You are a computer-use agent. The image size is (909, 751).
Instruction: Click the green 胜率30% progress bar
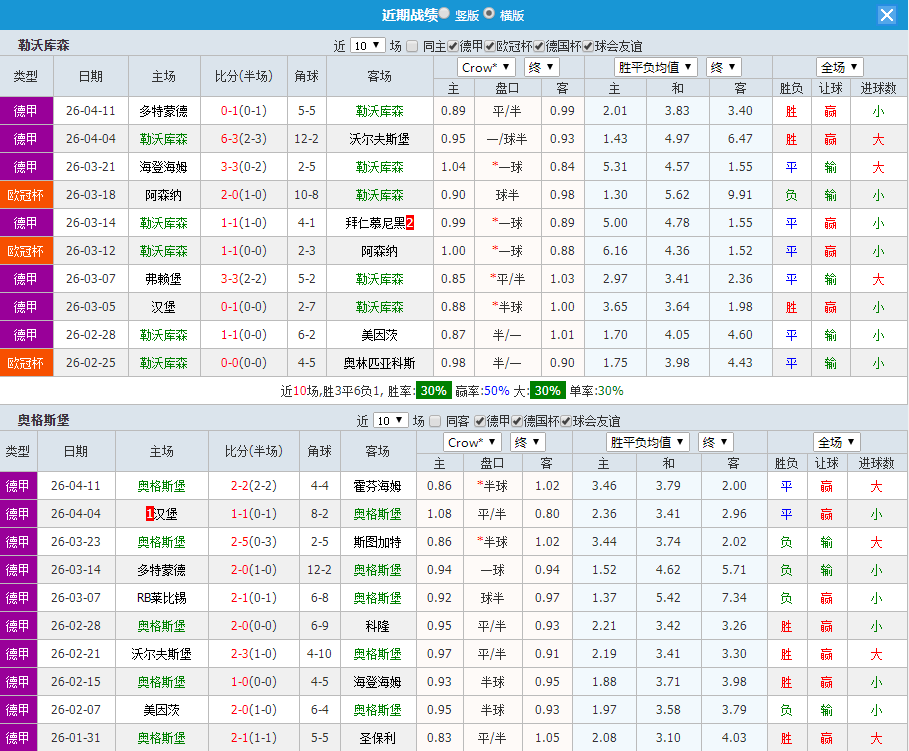pyautogui.click(x=433, y=394)
